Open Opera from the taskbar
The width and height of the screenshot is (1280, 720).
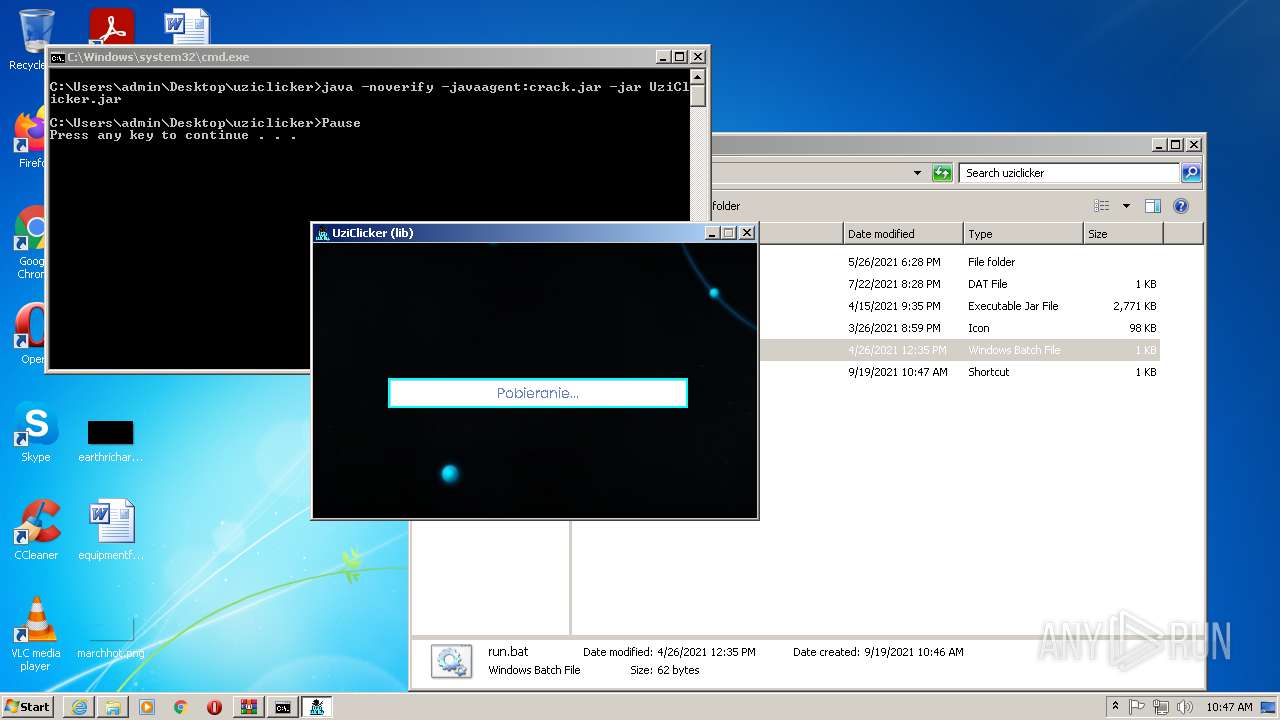click(215, 707)
